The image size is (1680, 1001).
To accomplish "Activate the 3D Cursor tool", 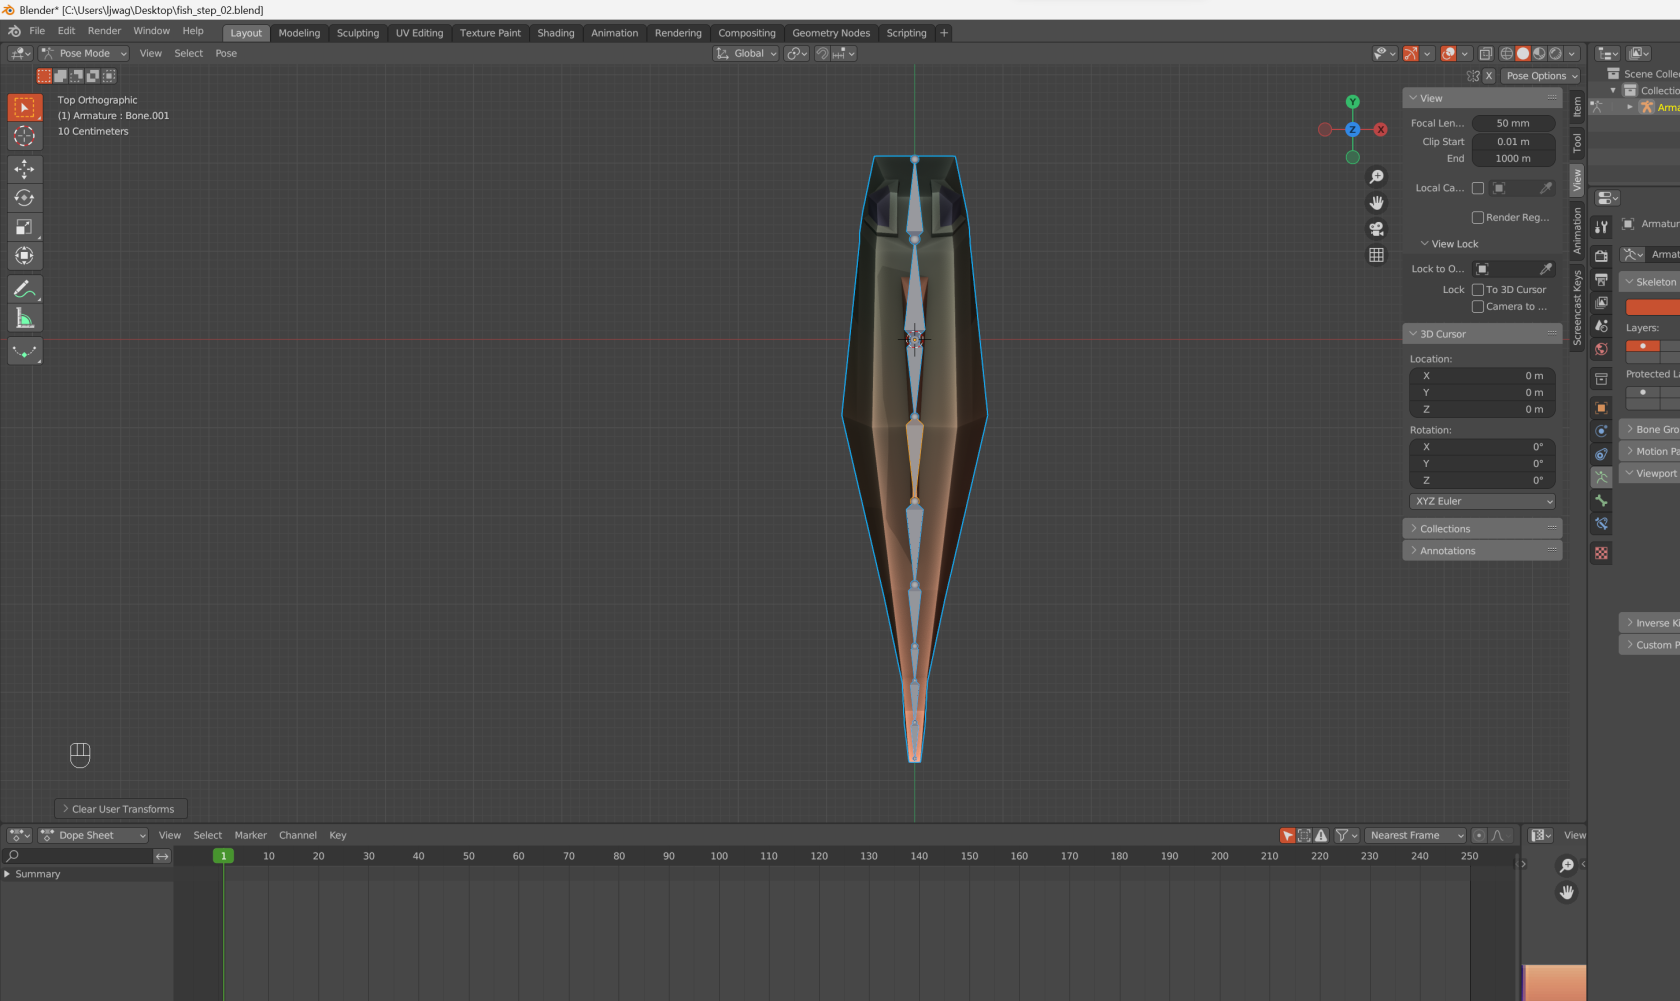I will tap(24, 136).
